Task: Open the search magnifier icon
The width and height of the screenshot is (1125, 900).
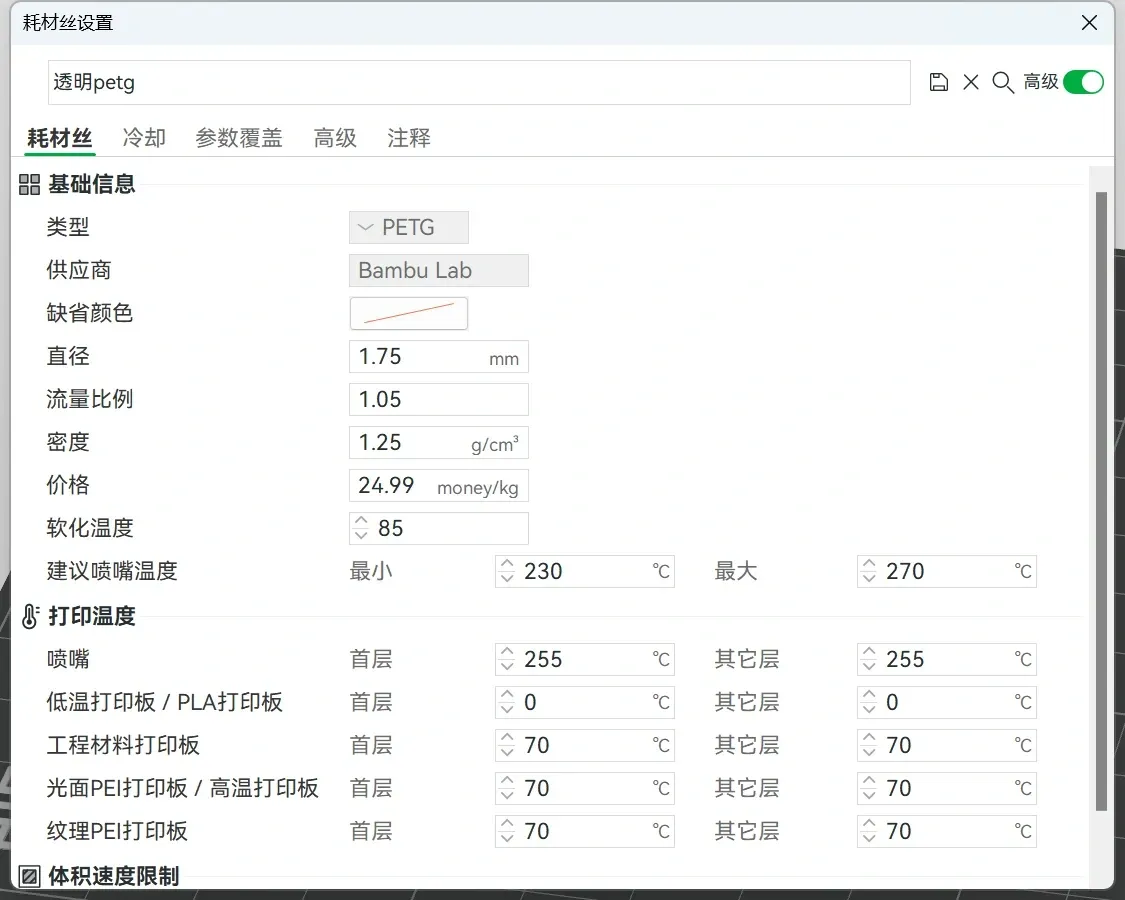Action: point(1003,83)
